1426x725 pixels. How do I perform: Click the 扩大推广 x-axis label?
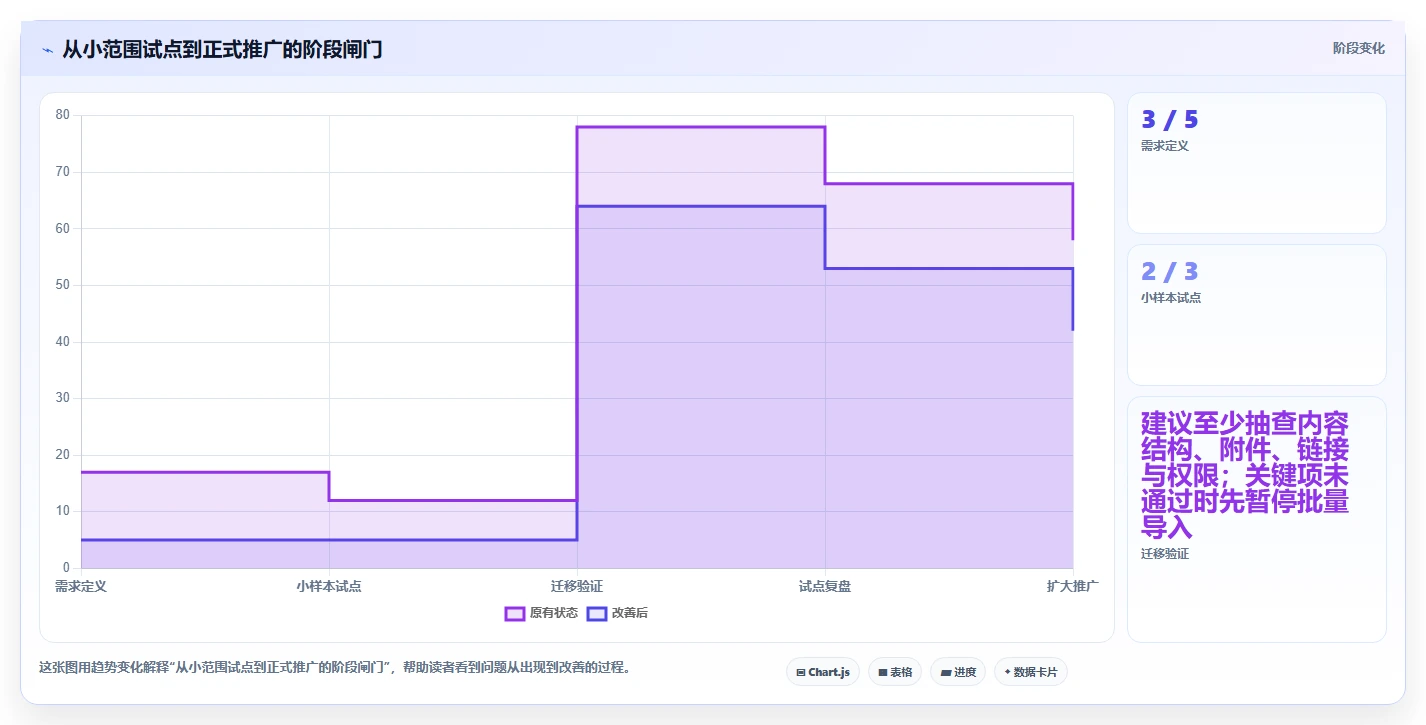point(1073,586)
